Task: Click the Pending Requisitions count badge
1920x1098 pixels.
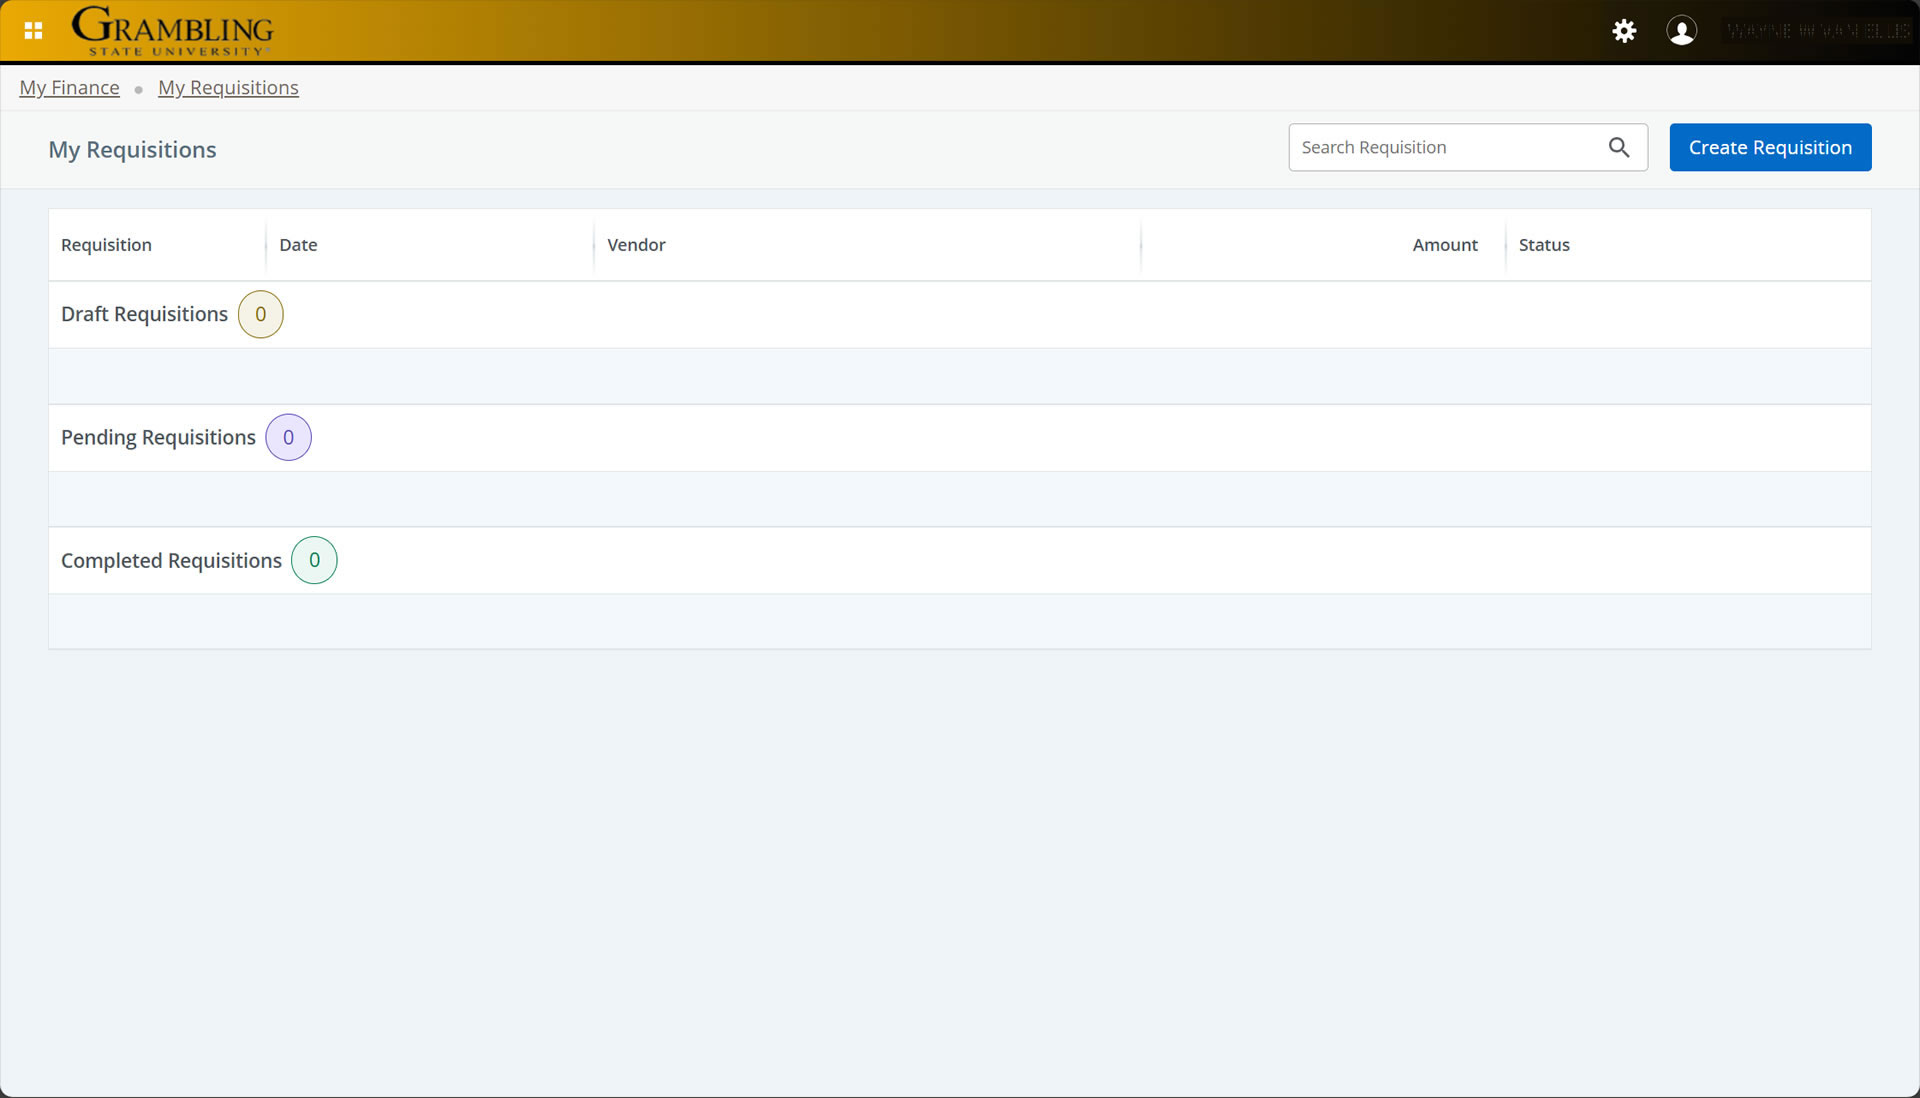Action: 288,437
